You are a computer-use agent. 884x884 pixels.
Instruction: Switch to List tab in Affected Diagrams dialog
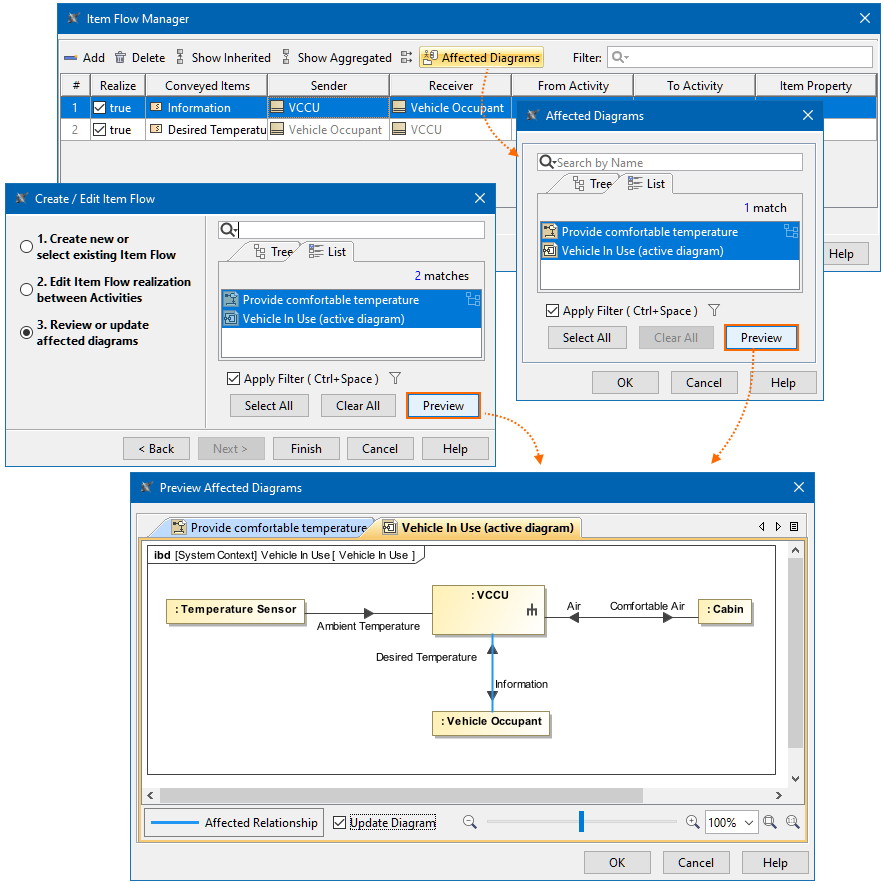(647, 184)
